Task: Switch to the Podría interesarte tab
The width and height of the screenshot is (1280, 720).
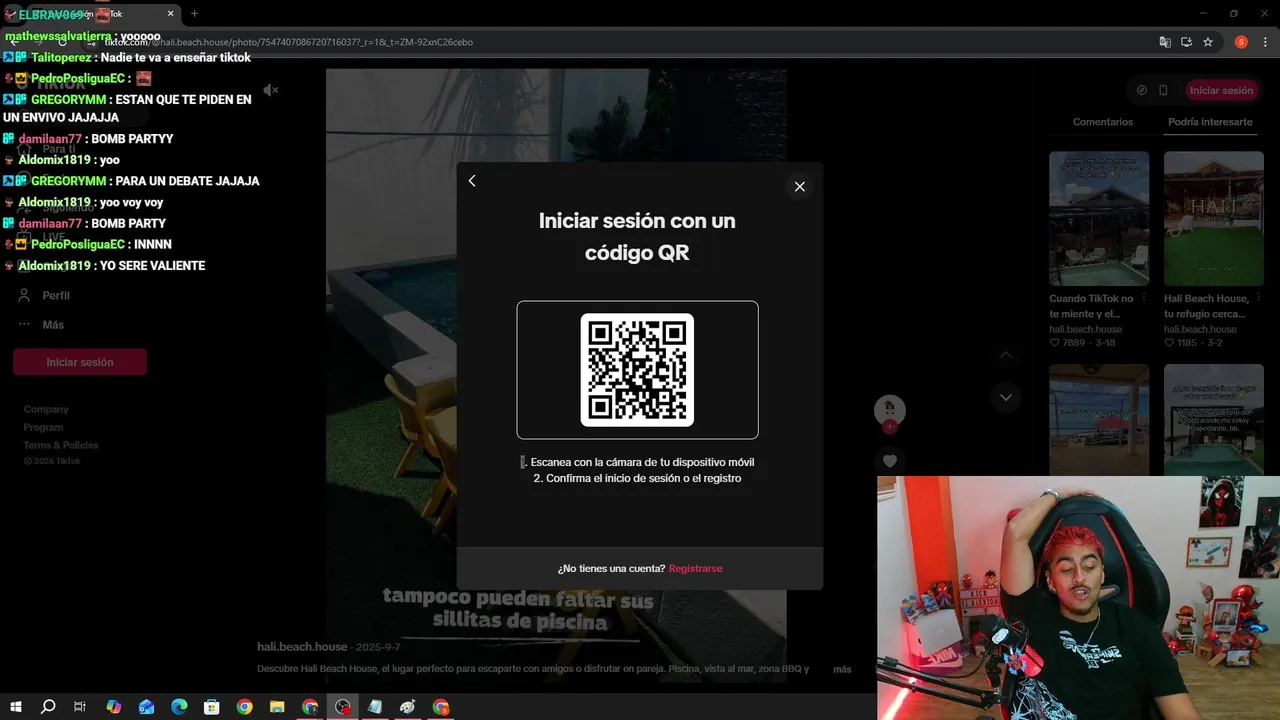Action: click(x=1210, y=122)
